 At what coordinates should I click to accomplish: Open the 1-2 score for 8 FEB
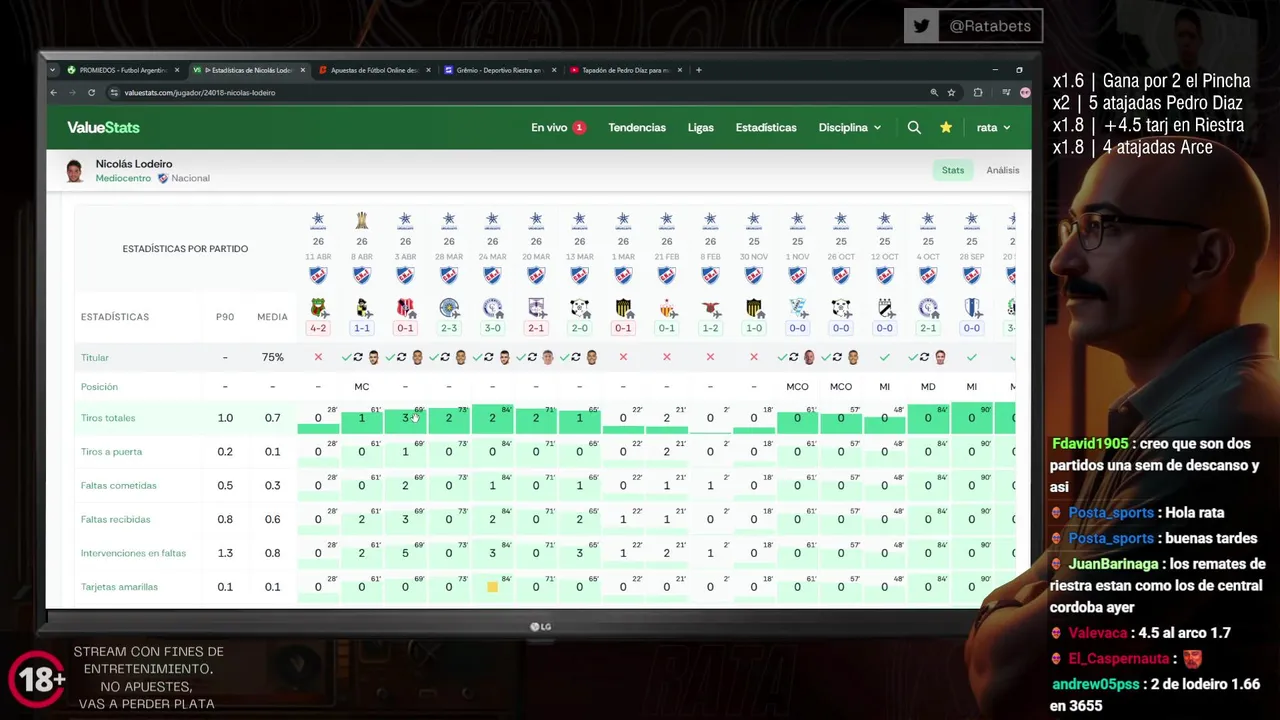point(710,328)
